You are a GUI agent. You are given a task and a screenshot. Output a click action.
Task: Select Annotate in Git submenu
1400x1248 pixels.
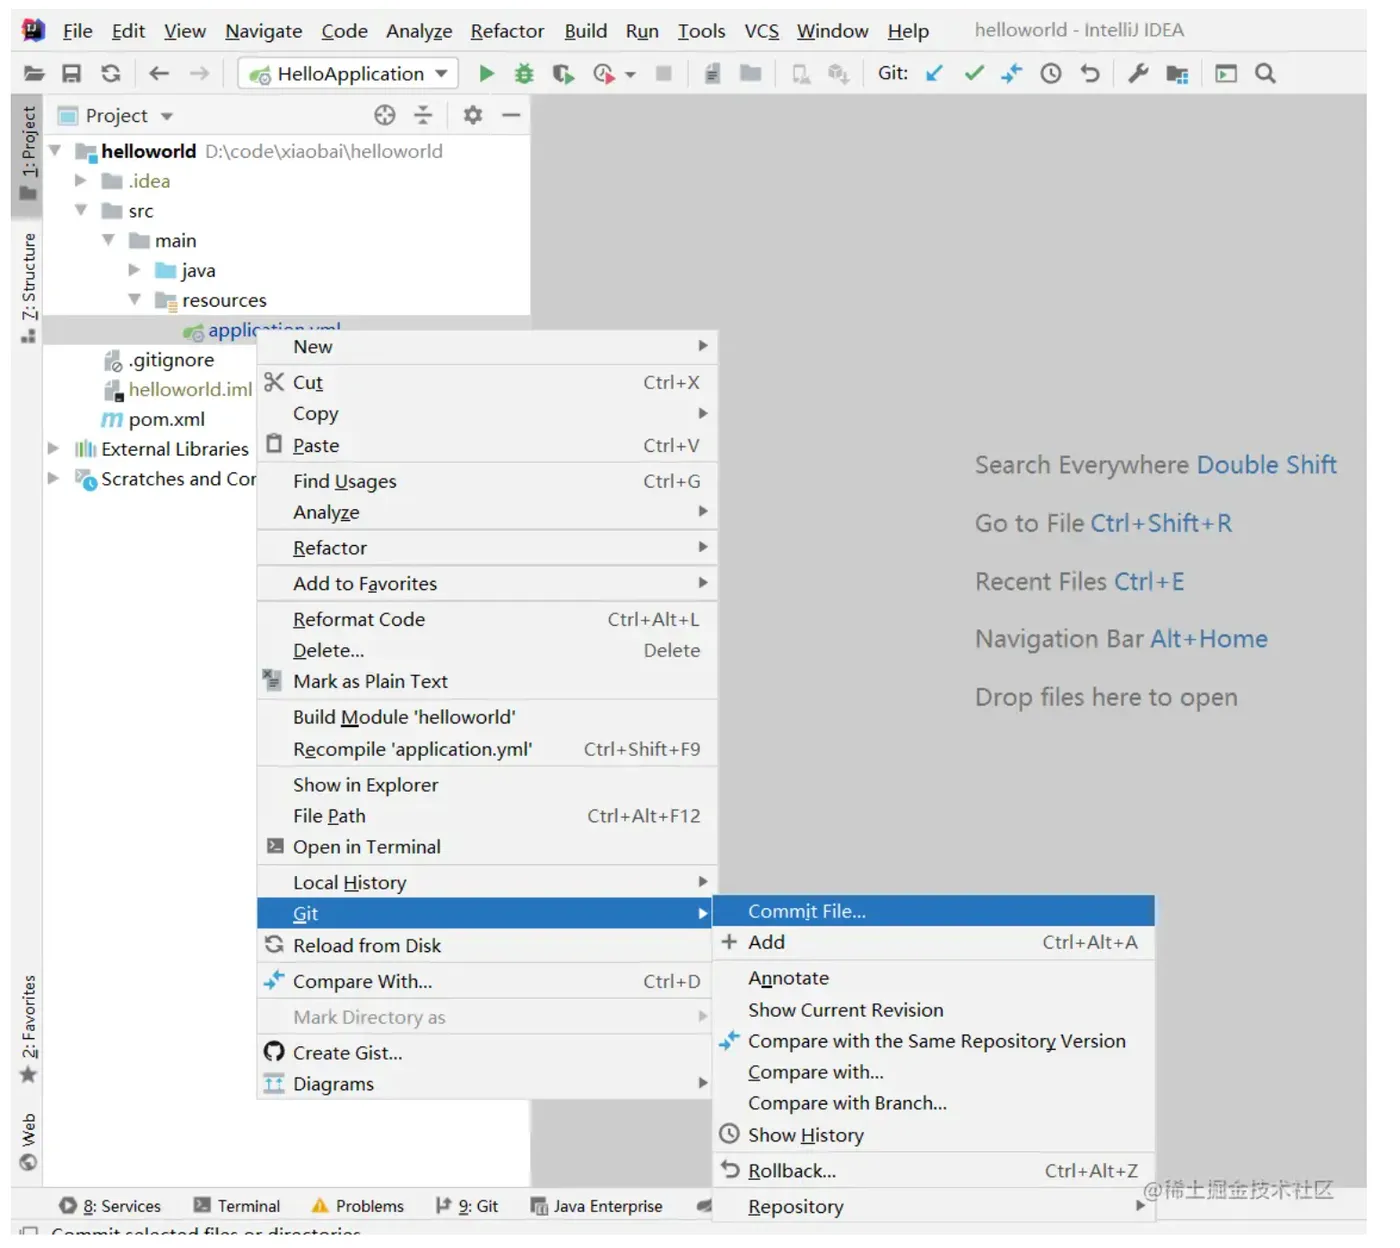click(934, 979)
